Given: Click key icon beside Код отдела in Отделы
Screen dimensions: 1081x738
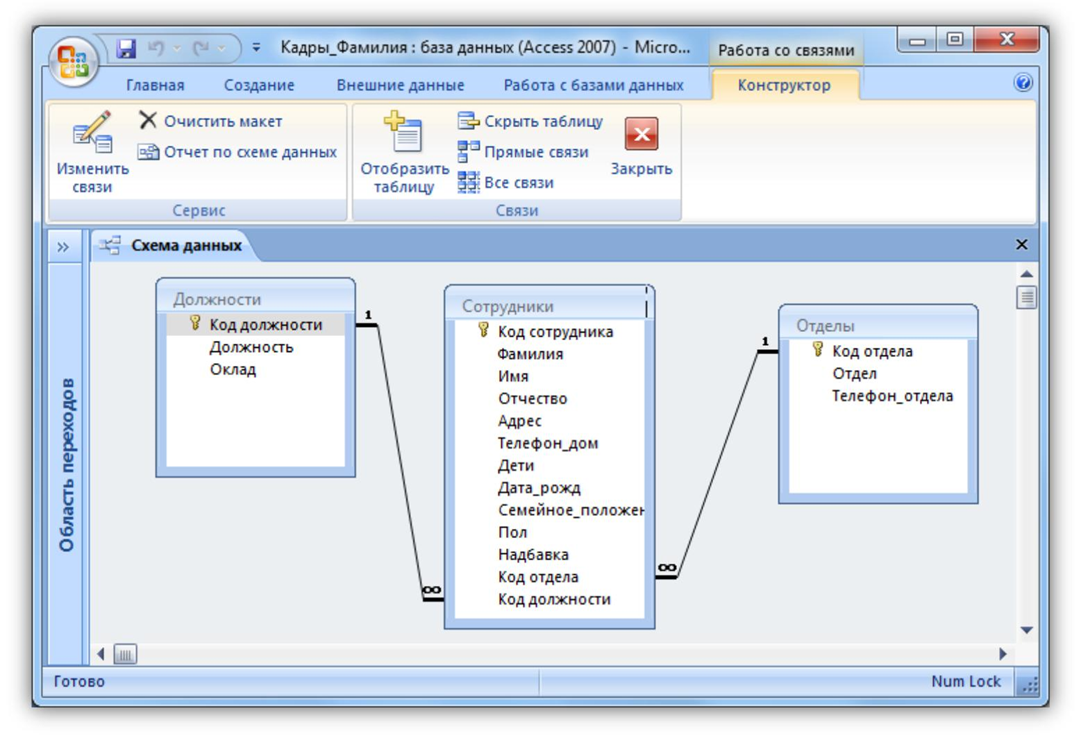Looking at the screenshot, I should pyautogui.click(x=818, y=350).
